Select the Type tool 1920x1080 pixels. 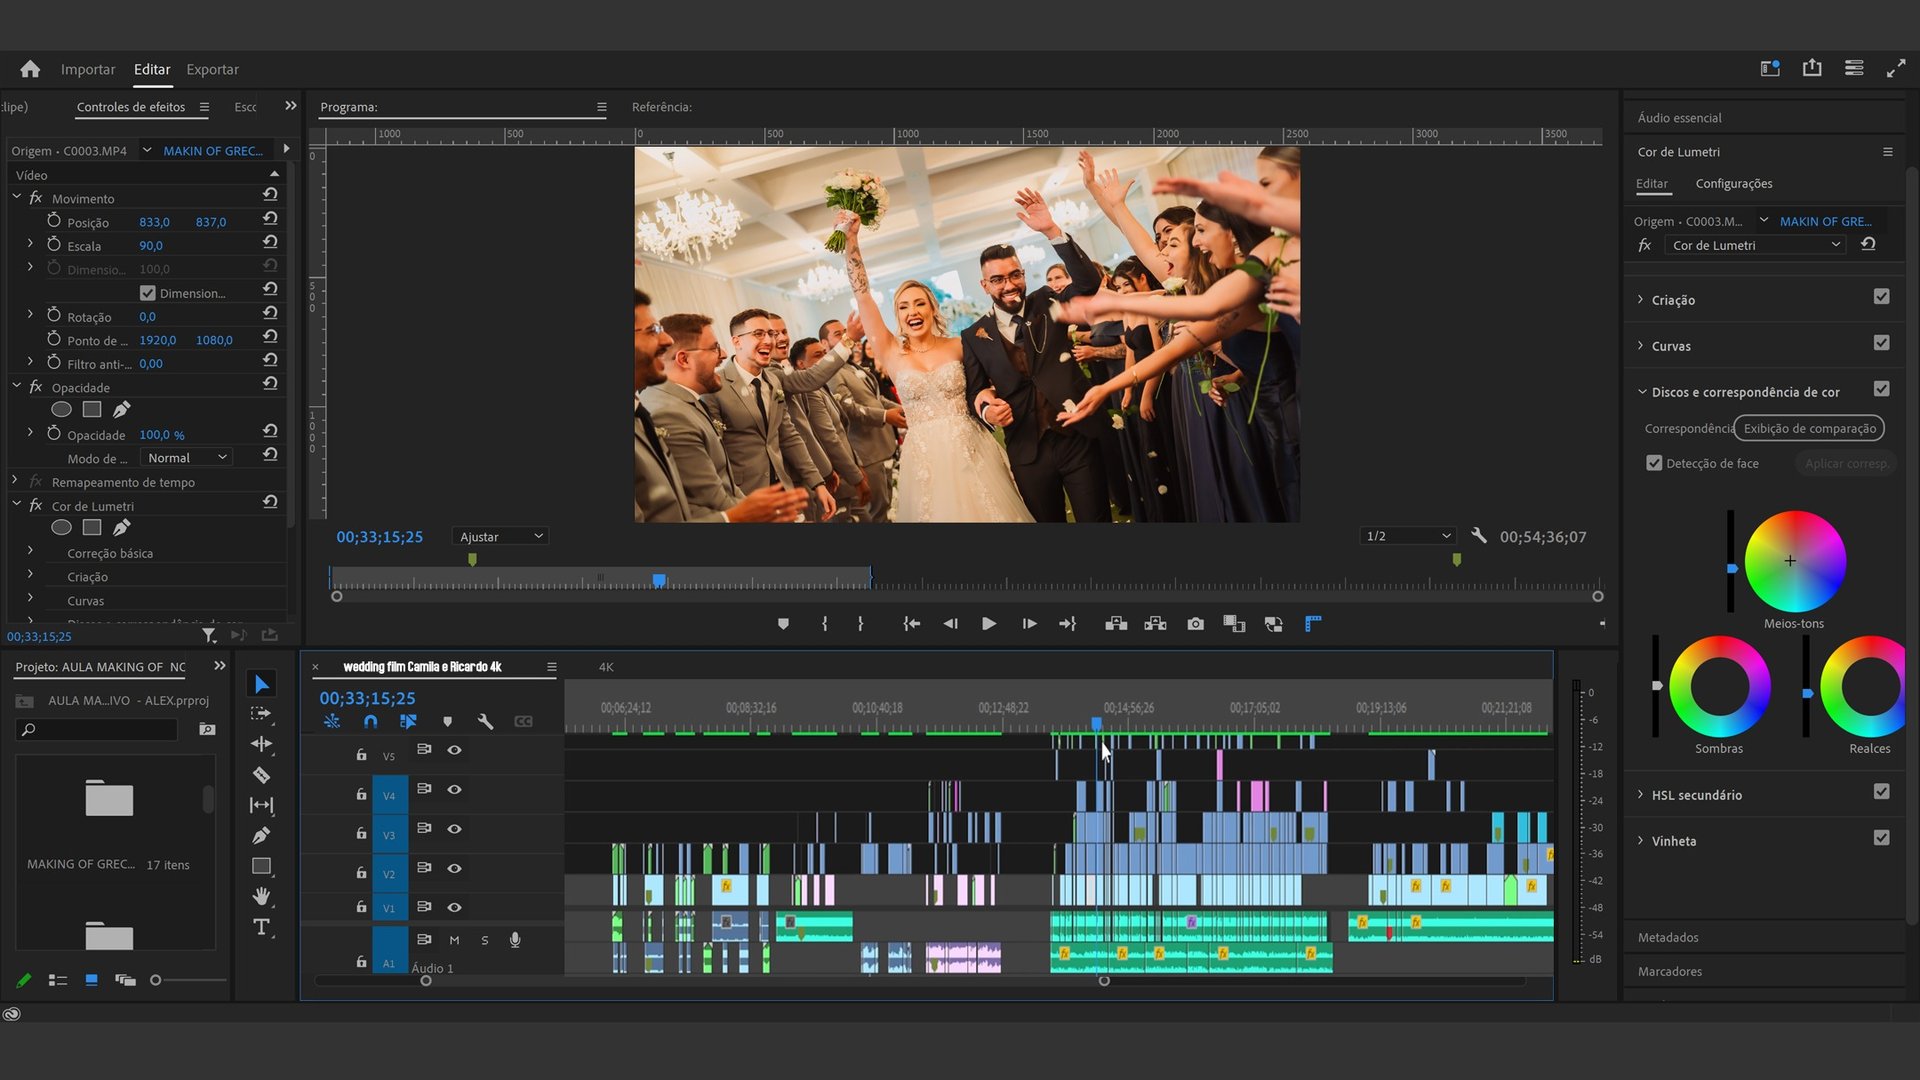tap(261, 927)
